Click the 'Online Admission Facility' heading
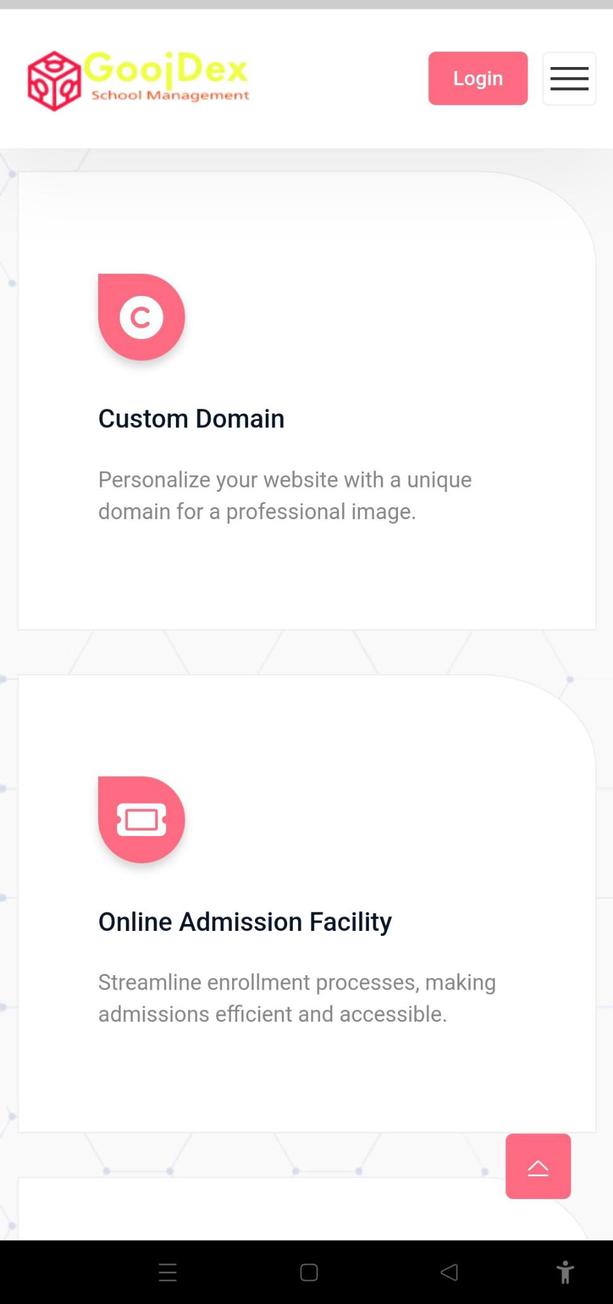Viewport: 613px width, 1304px height. coord(245,921)
